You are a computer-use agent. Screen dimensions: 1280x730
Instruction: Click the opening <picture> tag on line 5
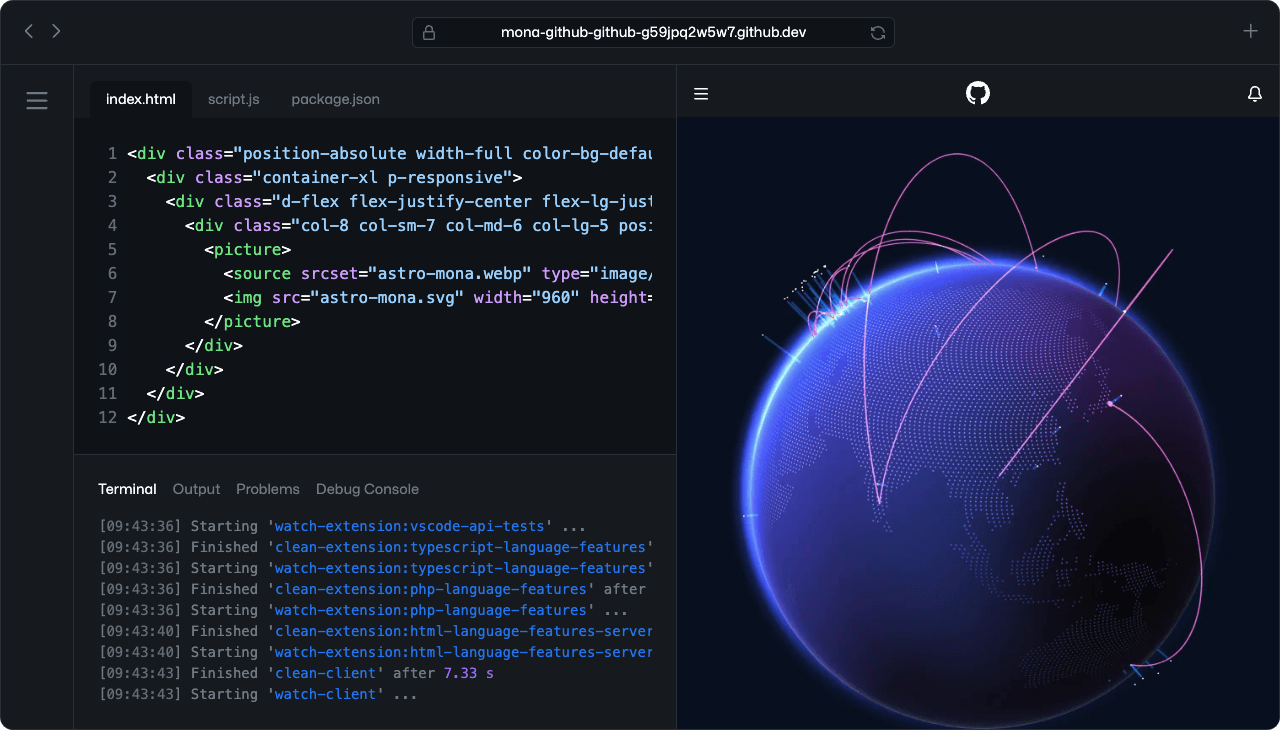(247, 250)
